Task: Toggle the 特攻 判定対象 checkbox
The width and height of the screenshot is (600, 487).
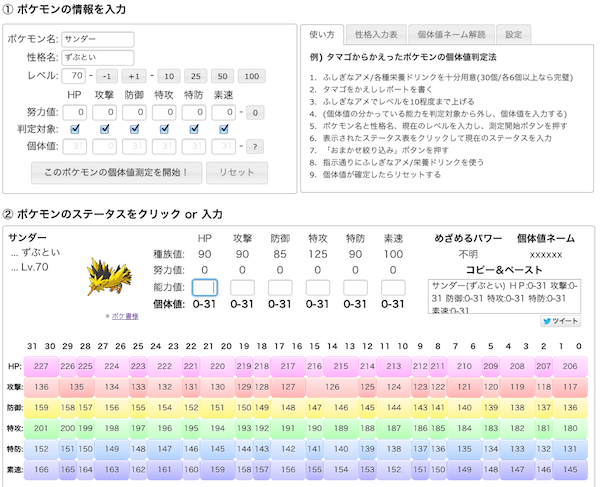Action: tap(164, 129)
